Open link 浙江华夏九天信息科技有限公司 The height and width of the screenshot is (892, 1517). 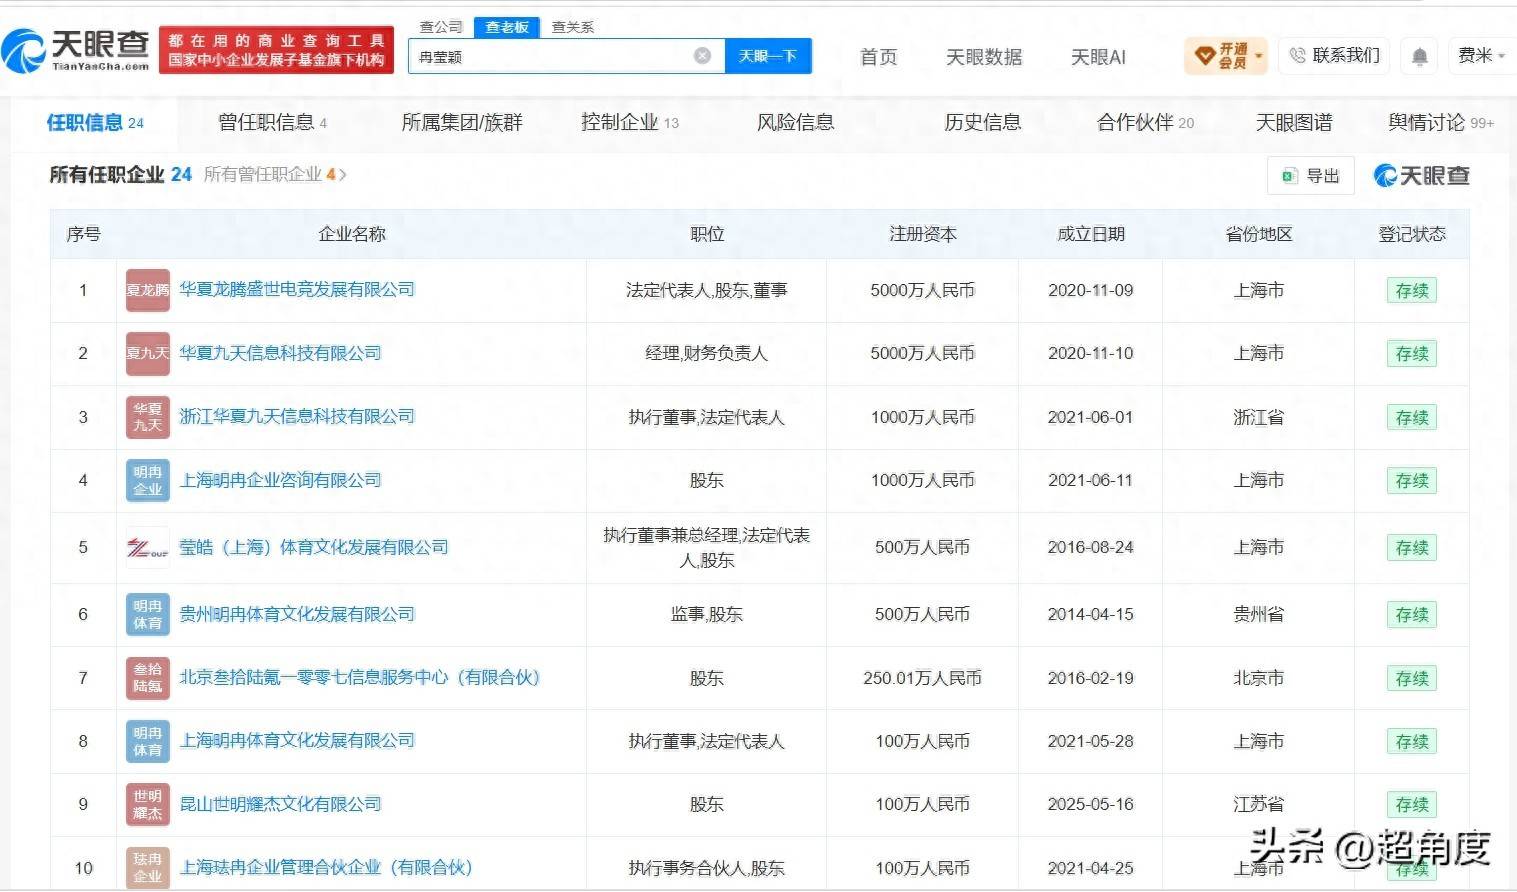tap(297, 416)
